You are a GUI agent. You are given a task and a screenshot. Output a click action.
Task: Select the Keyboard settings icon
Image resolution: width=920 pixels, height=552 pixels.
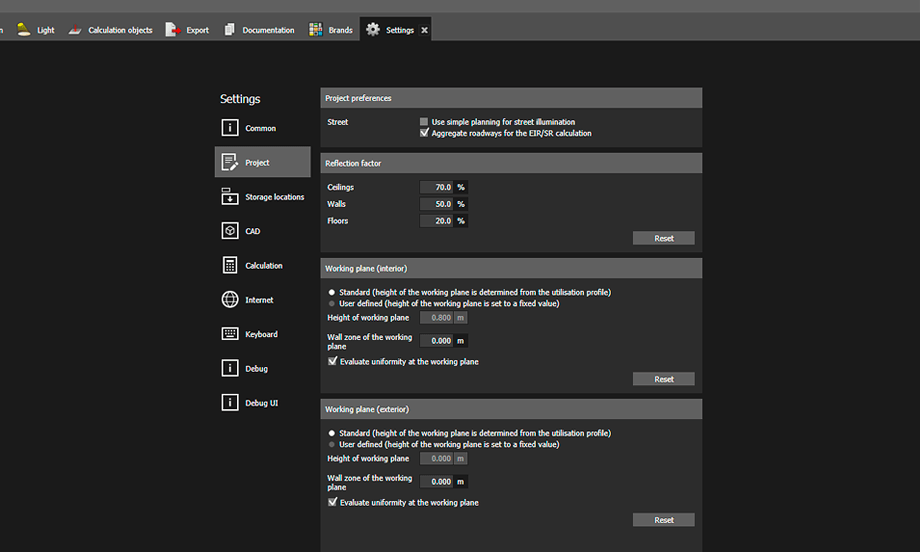230,334
